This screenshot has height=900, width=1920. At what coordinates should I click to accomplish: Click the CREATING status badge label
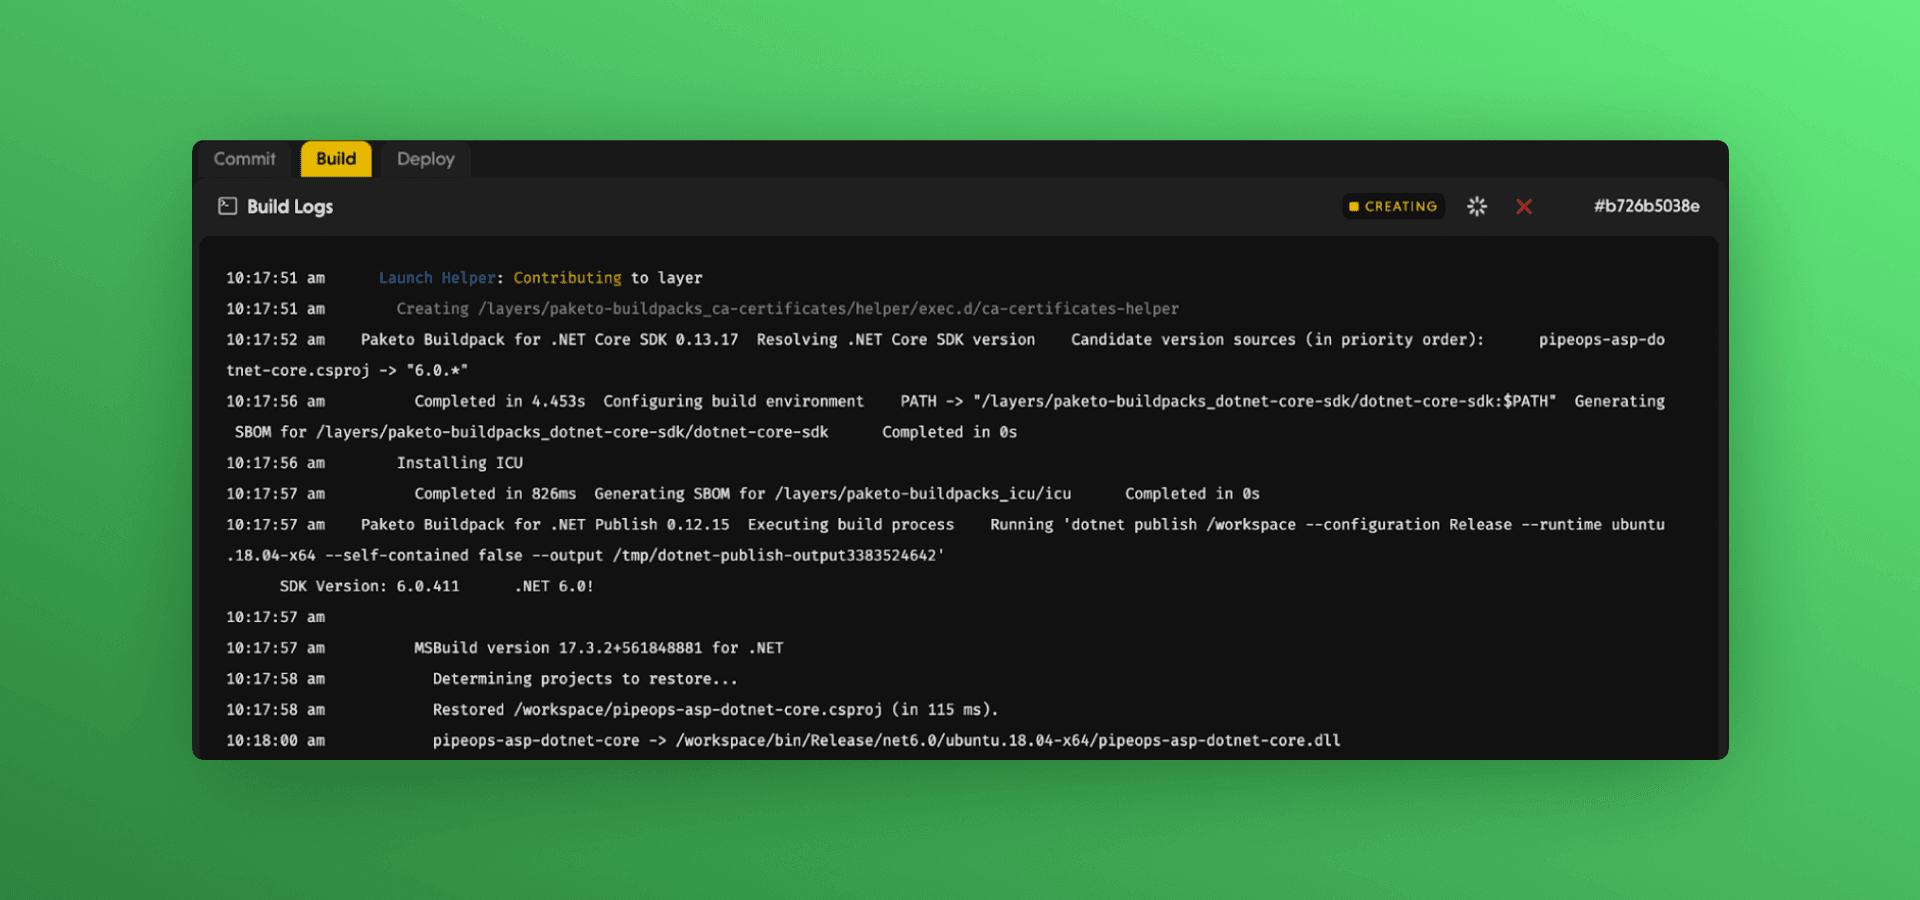[x=1400, y=207]
